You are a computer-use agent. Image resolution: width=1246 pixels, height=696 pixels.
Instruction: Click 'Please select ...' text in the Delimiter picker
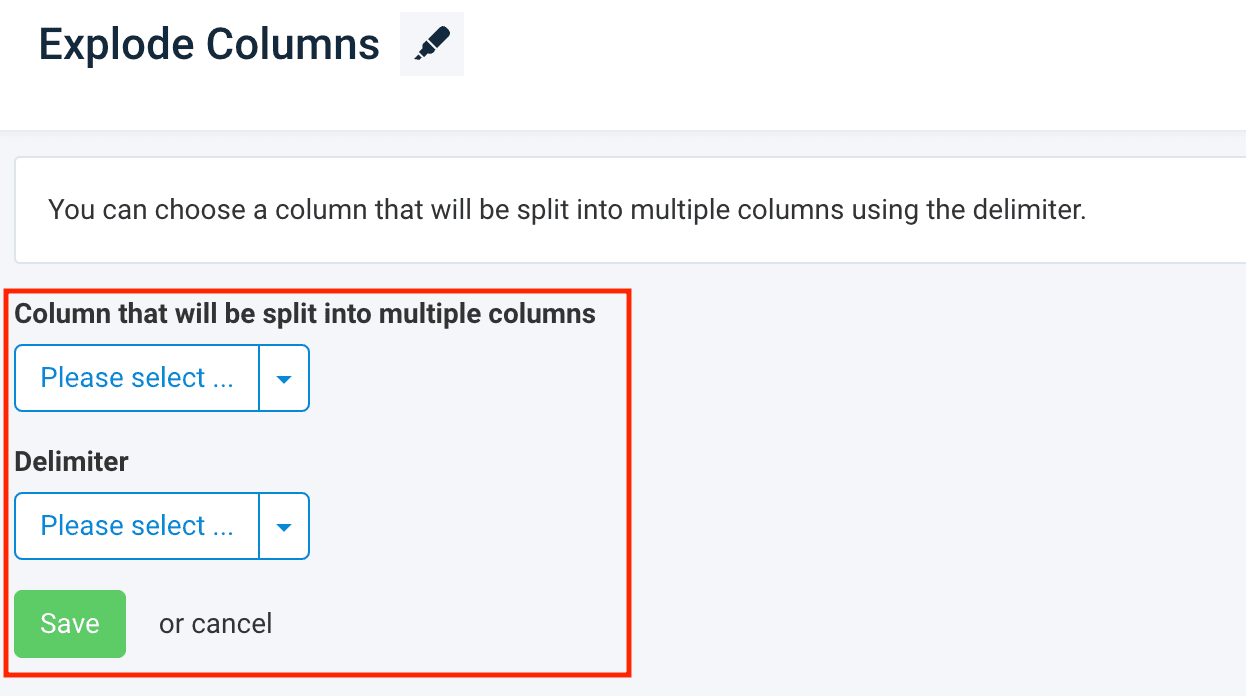click(x=137, y=526)
